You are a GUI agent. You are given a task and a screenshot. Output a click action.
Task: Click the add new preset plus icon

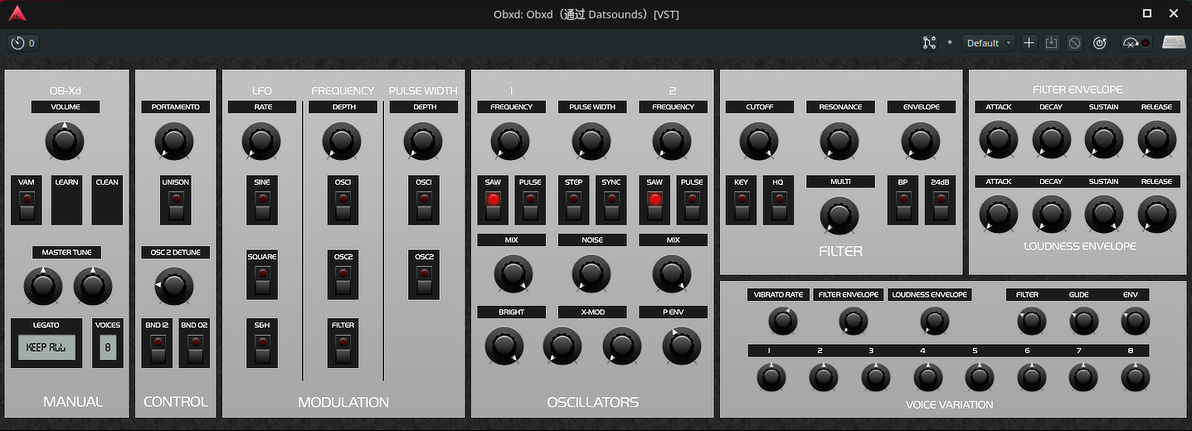pyautogui.click(x=1029, y=43)
